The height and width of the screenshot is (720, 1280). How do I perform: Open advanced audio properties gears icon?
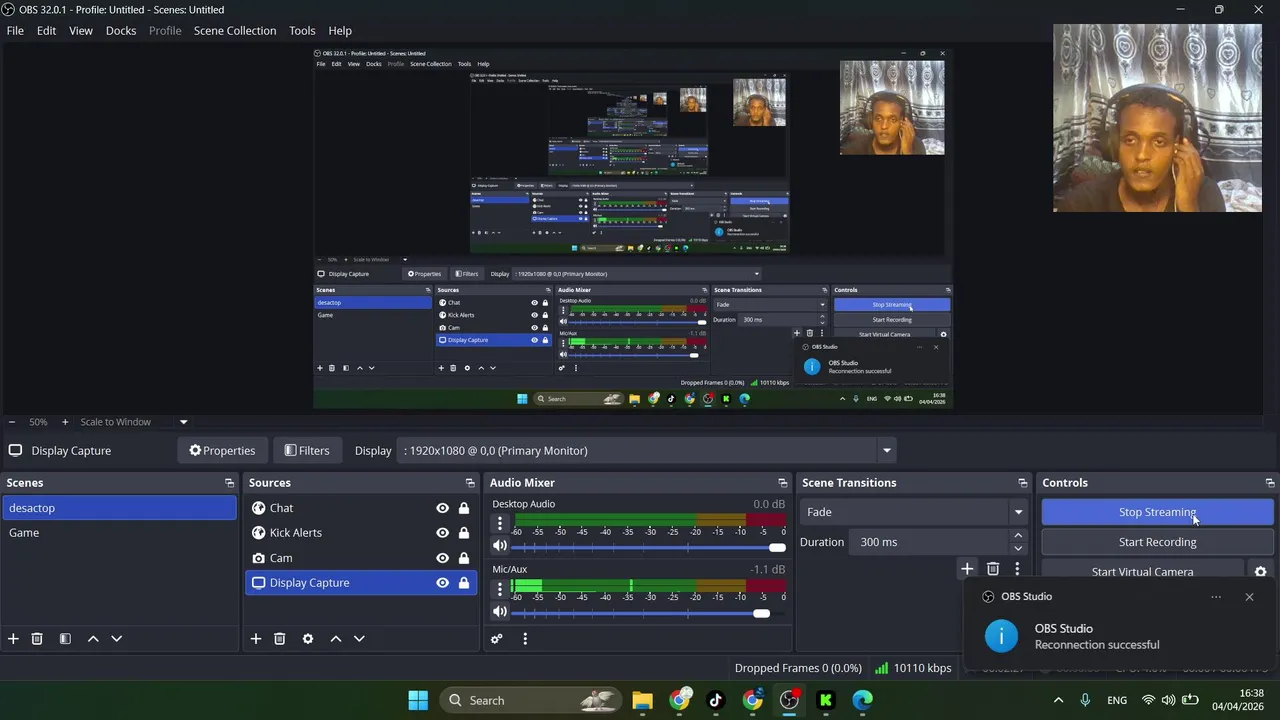497,639
